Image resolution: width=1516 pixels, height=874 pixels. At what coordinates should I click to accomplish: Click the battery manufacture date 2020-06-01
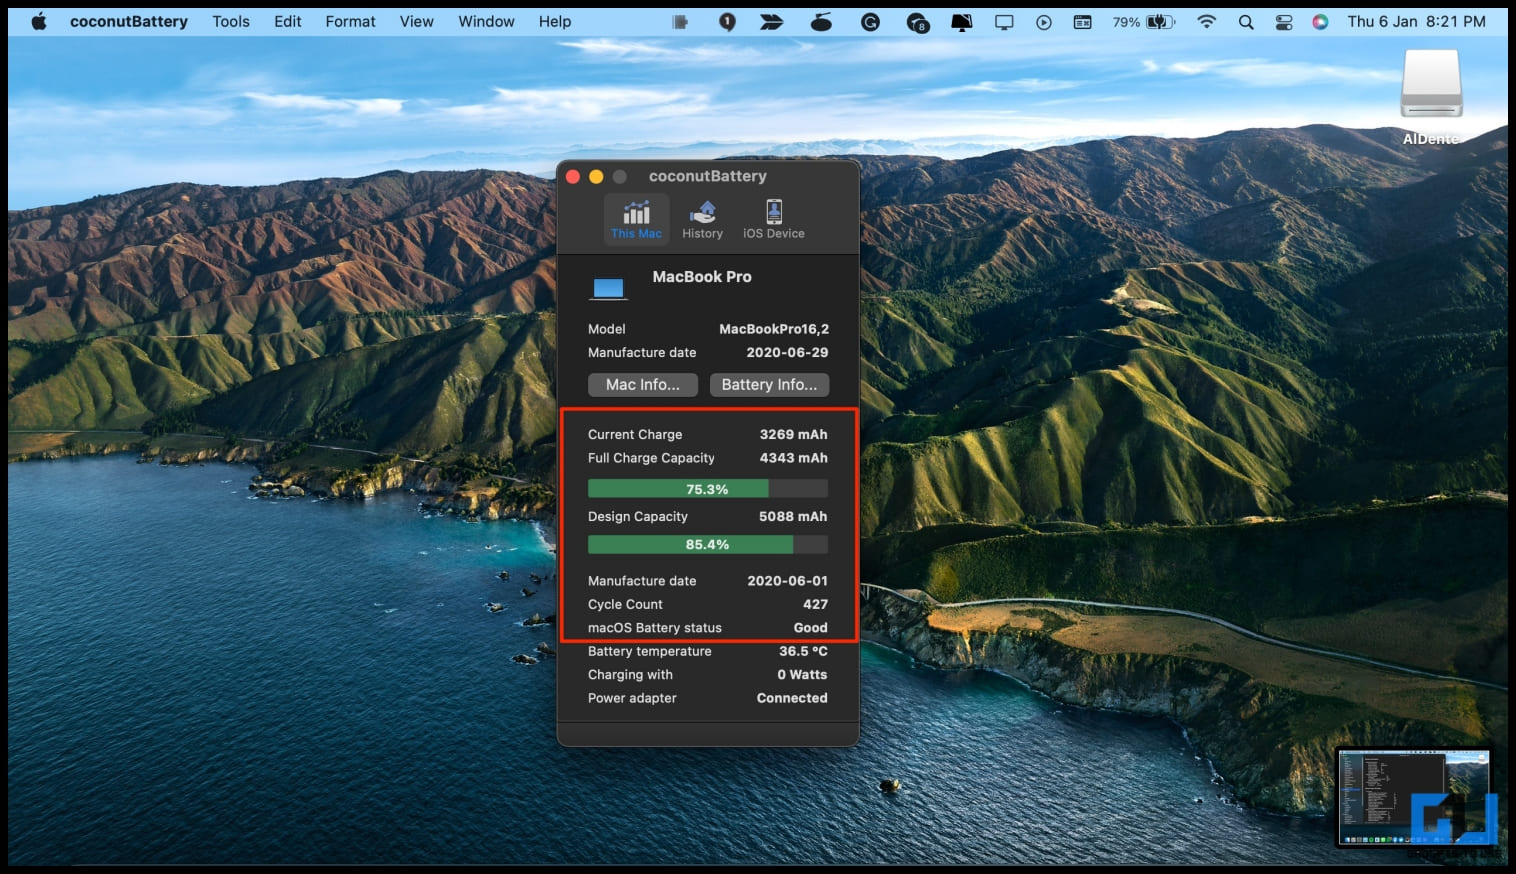click(x=787, y=581)
